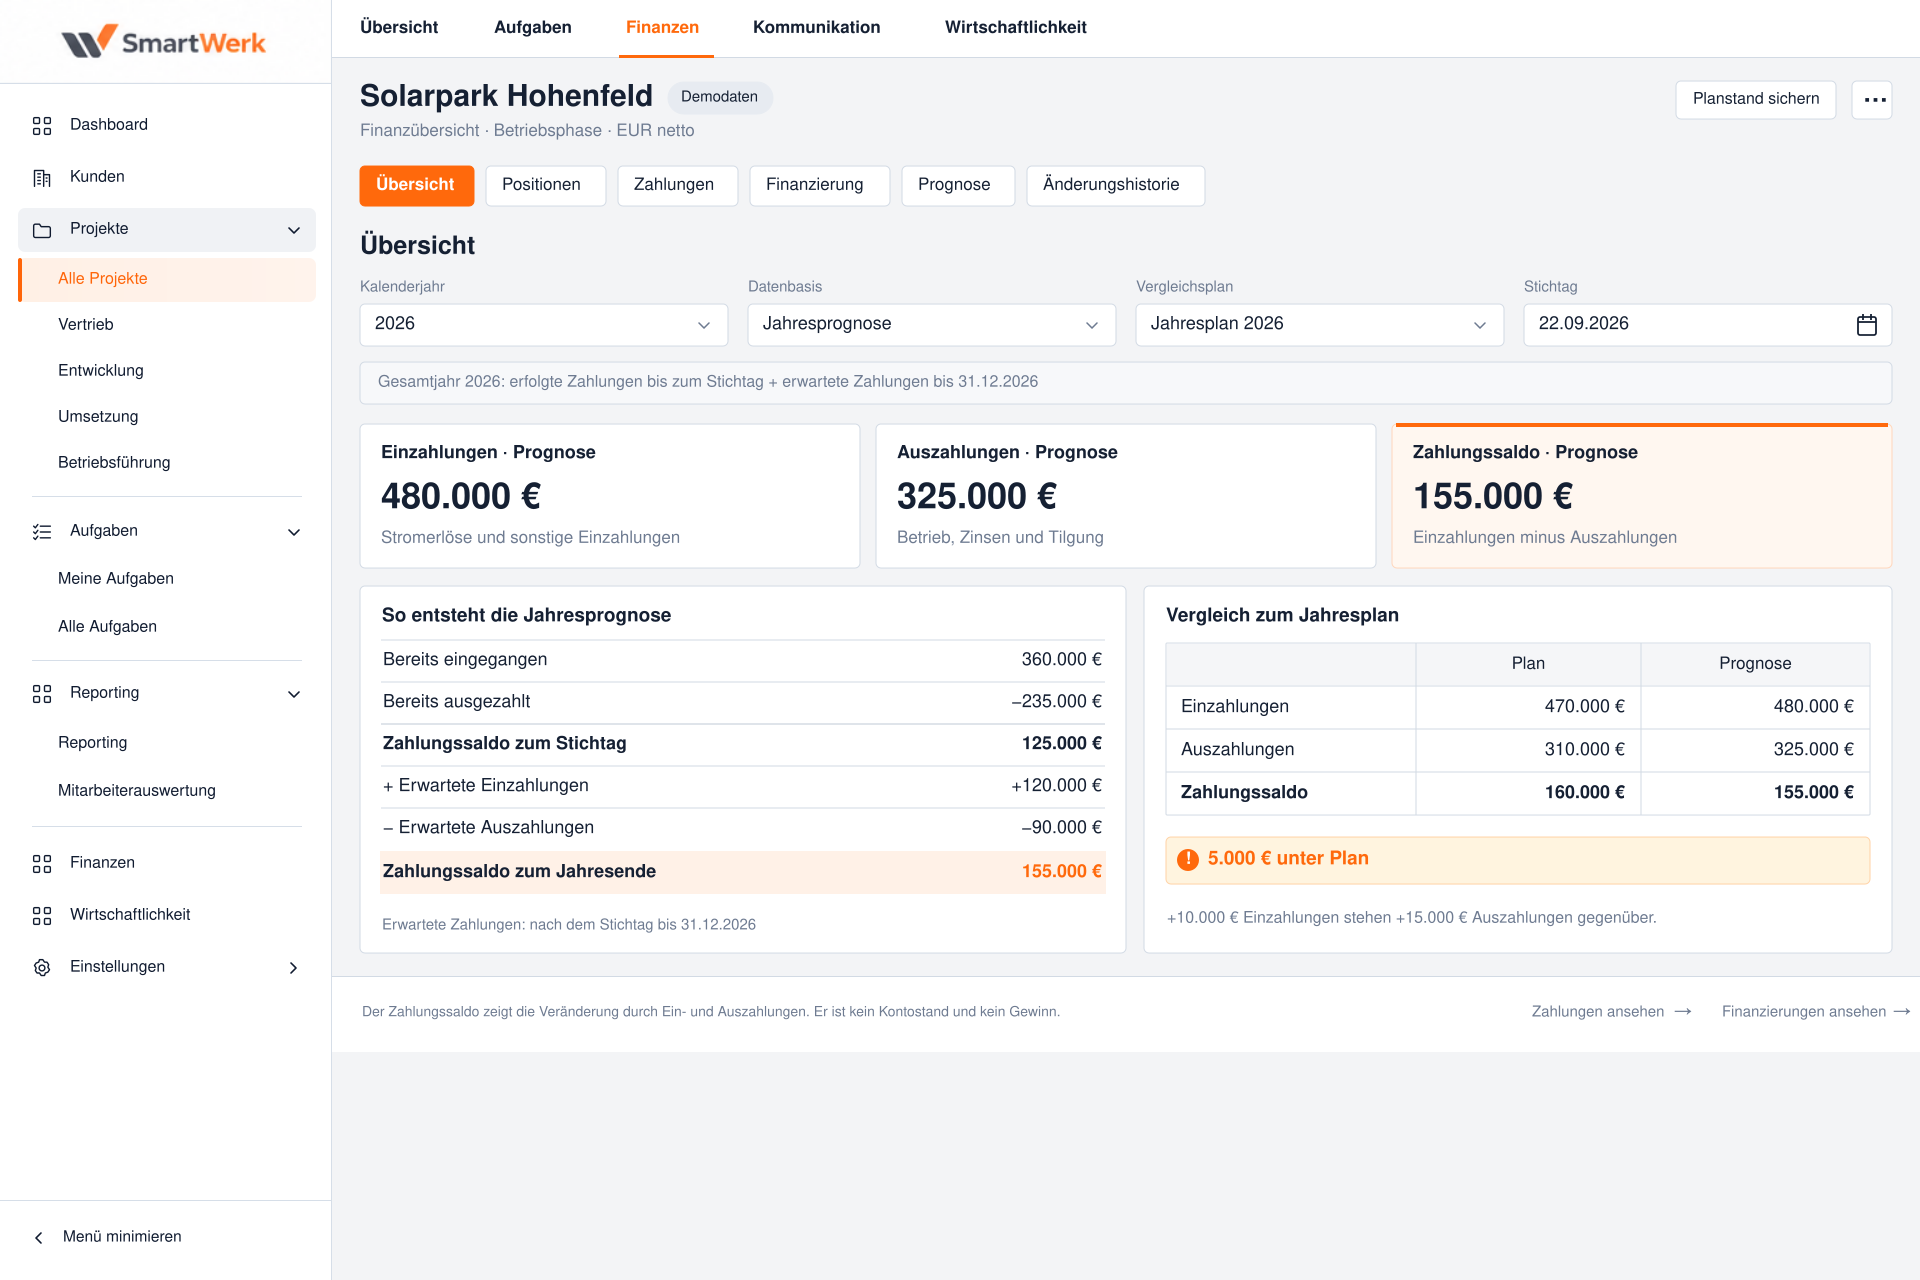Open the Kalenderjahr 2026 dropdown

544,325
